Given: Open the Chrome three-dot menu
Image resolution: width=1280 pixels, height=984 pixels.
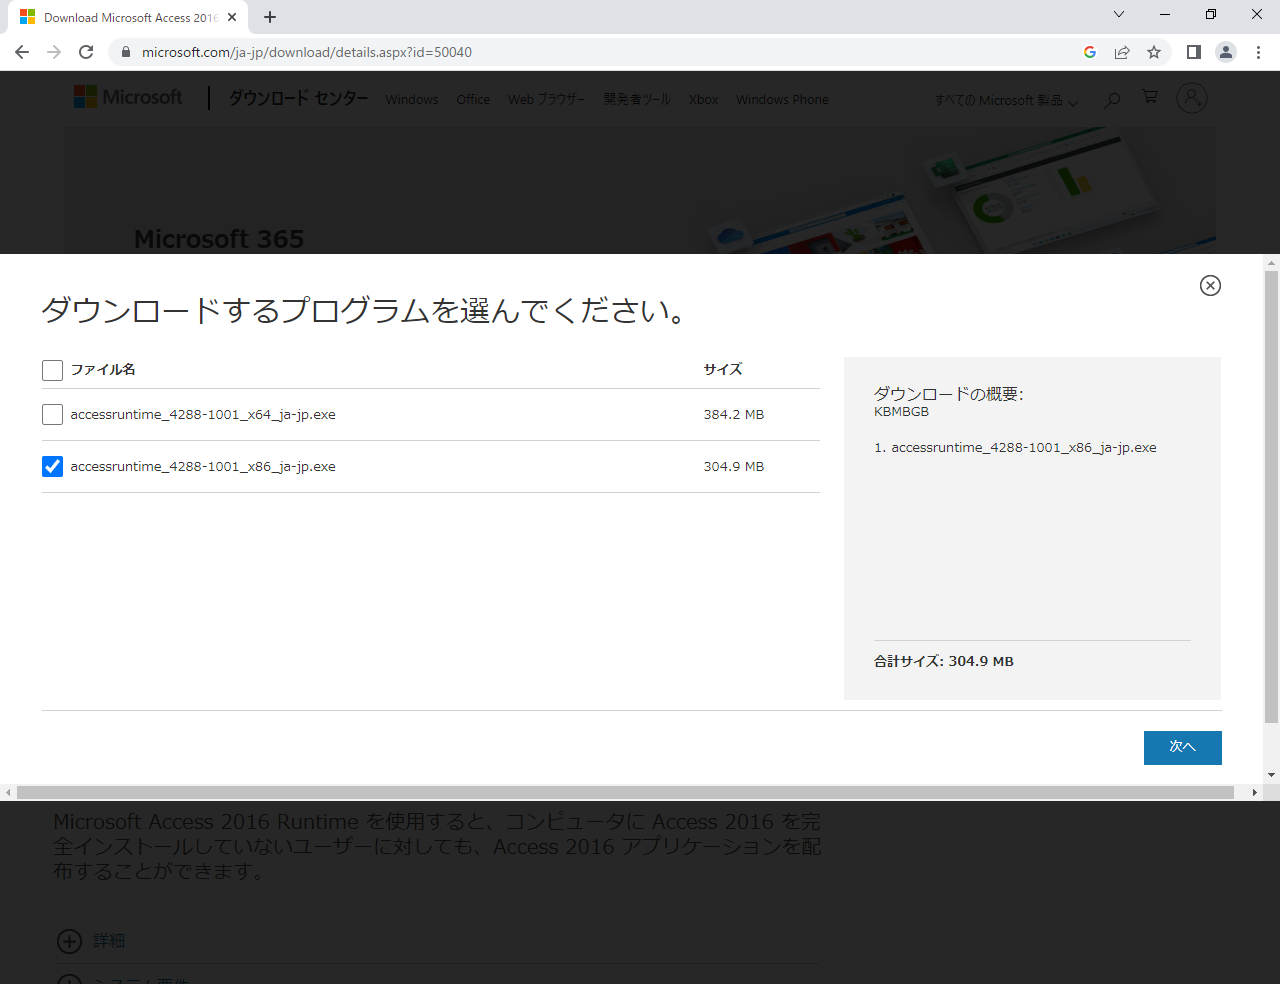Looking at the screenshot, I should (1258, 52).
